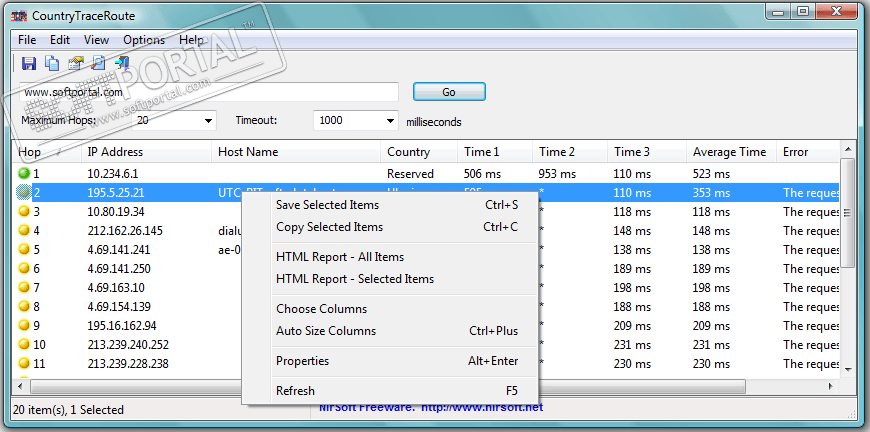This screenshot has height=432, width=870.
Task: Click the CountryTraceRoute title bar app icon
Action: 19,16
